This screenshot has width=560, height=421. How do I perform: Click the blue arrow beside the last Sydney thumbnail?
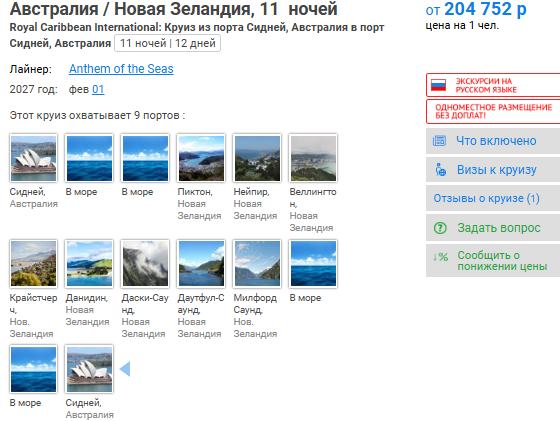pyautogui.click(x=125, y=369)
